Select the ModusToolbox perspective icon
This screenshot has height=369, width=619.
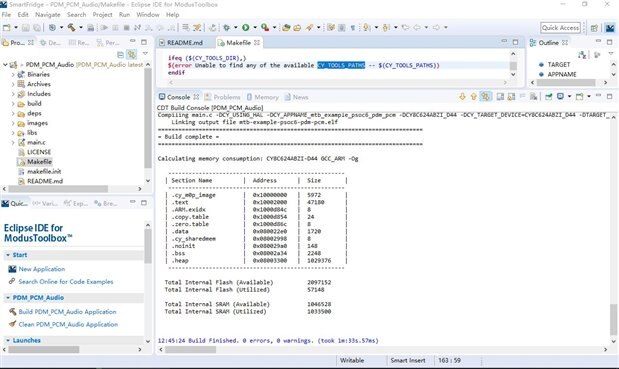click(610, 28)
